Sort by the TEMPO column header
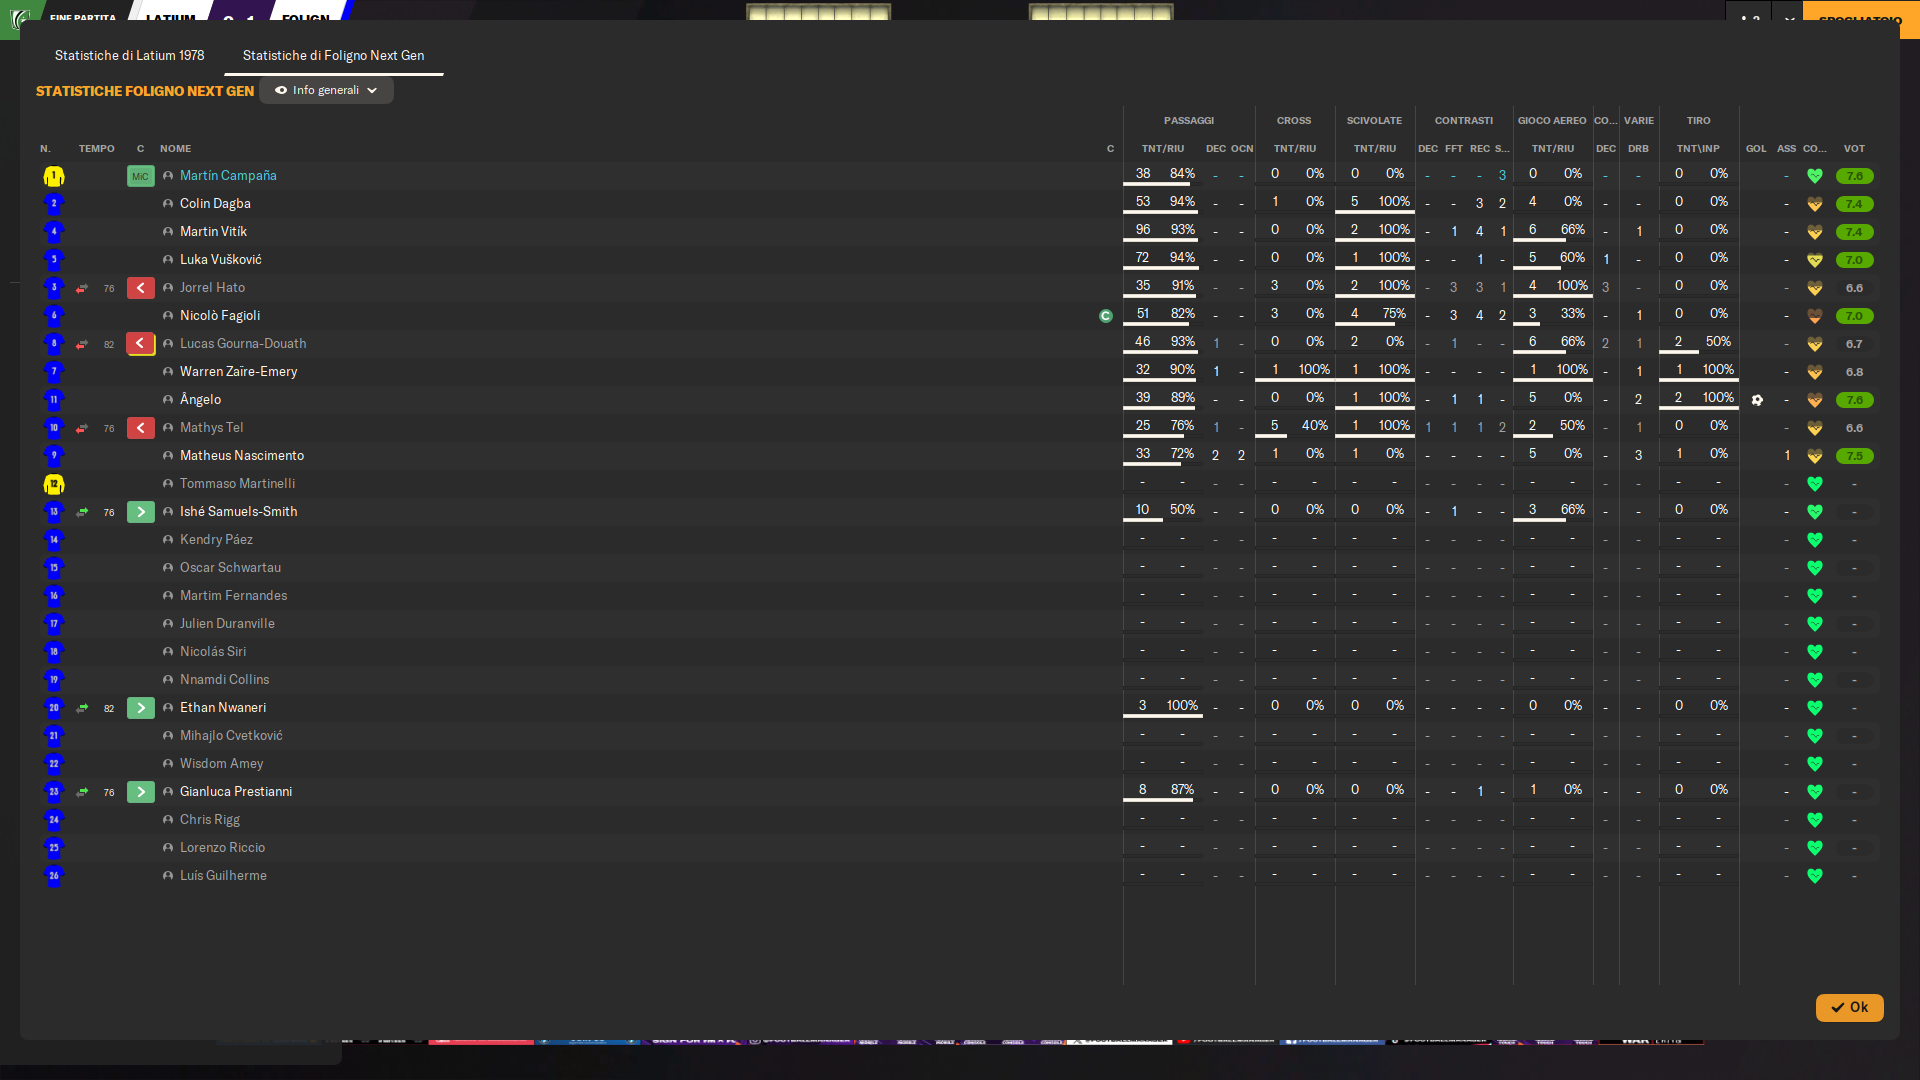1920x1080 pixels. pyautogui.click(x=97, y=149)
